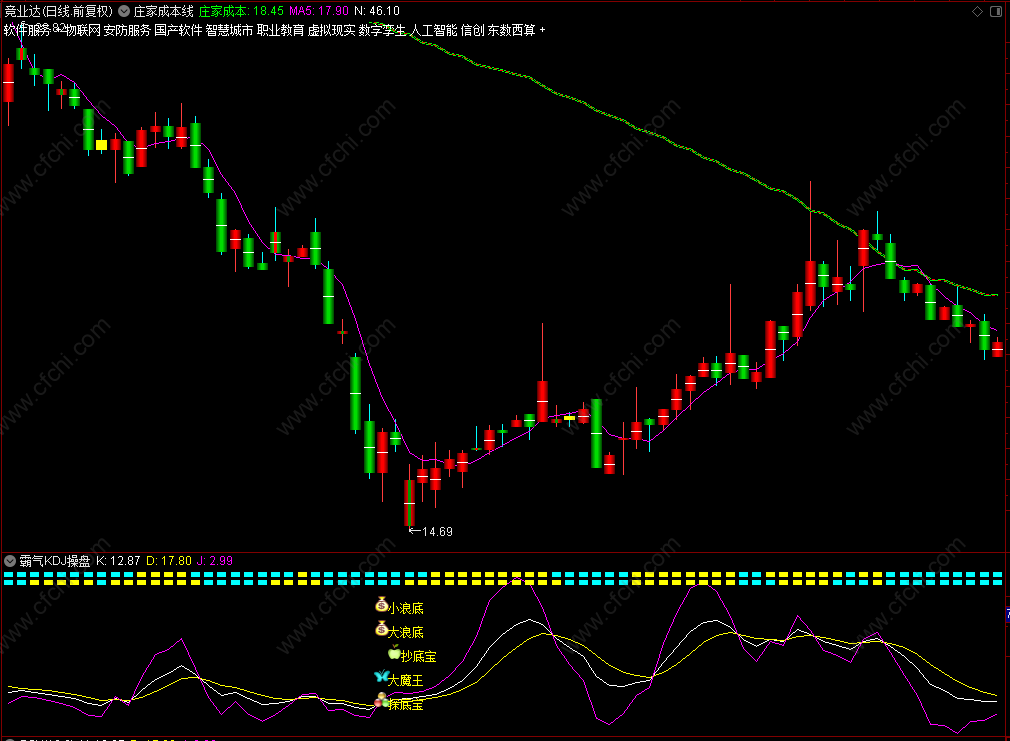The width and height of the screenshot is (1010, 741).
Task: Open the main chart indicator dropdown beside 竞业达
Action: 124,11
